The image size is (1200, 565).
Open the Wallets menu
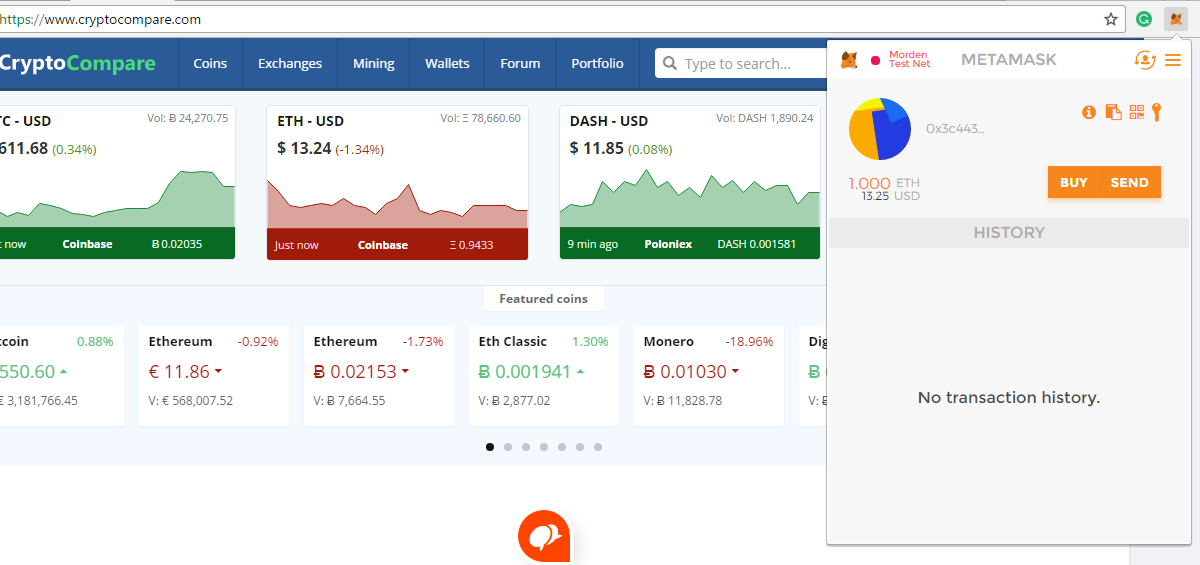click(x=447, y=63)
